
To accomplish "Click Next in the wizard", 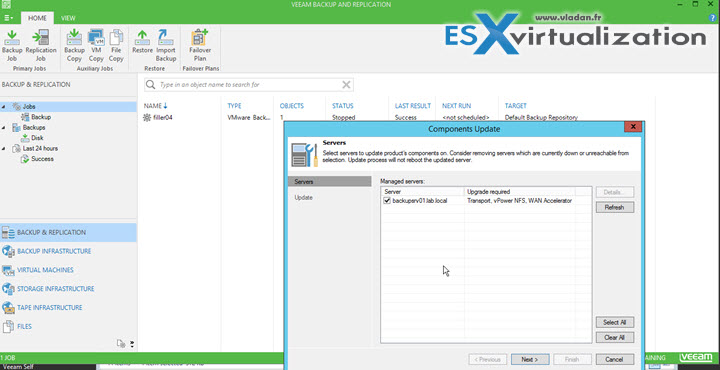I will tap(530, 359).
